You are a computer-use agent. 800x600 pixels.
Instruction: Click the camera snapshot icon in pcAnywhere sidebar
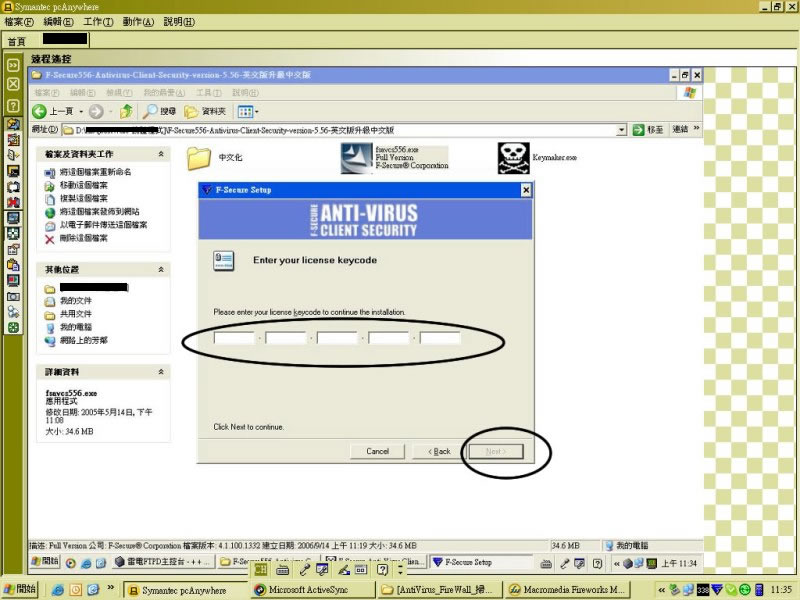coord(13,296)
